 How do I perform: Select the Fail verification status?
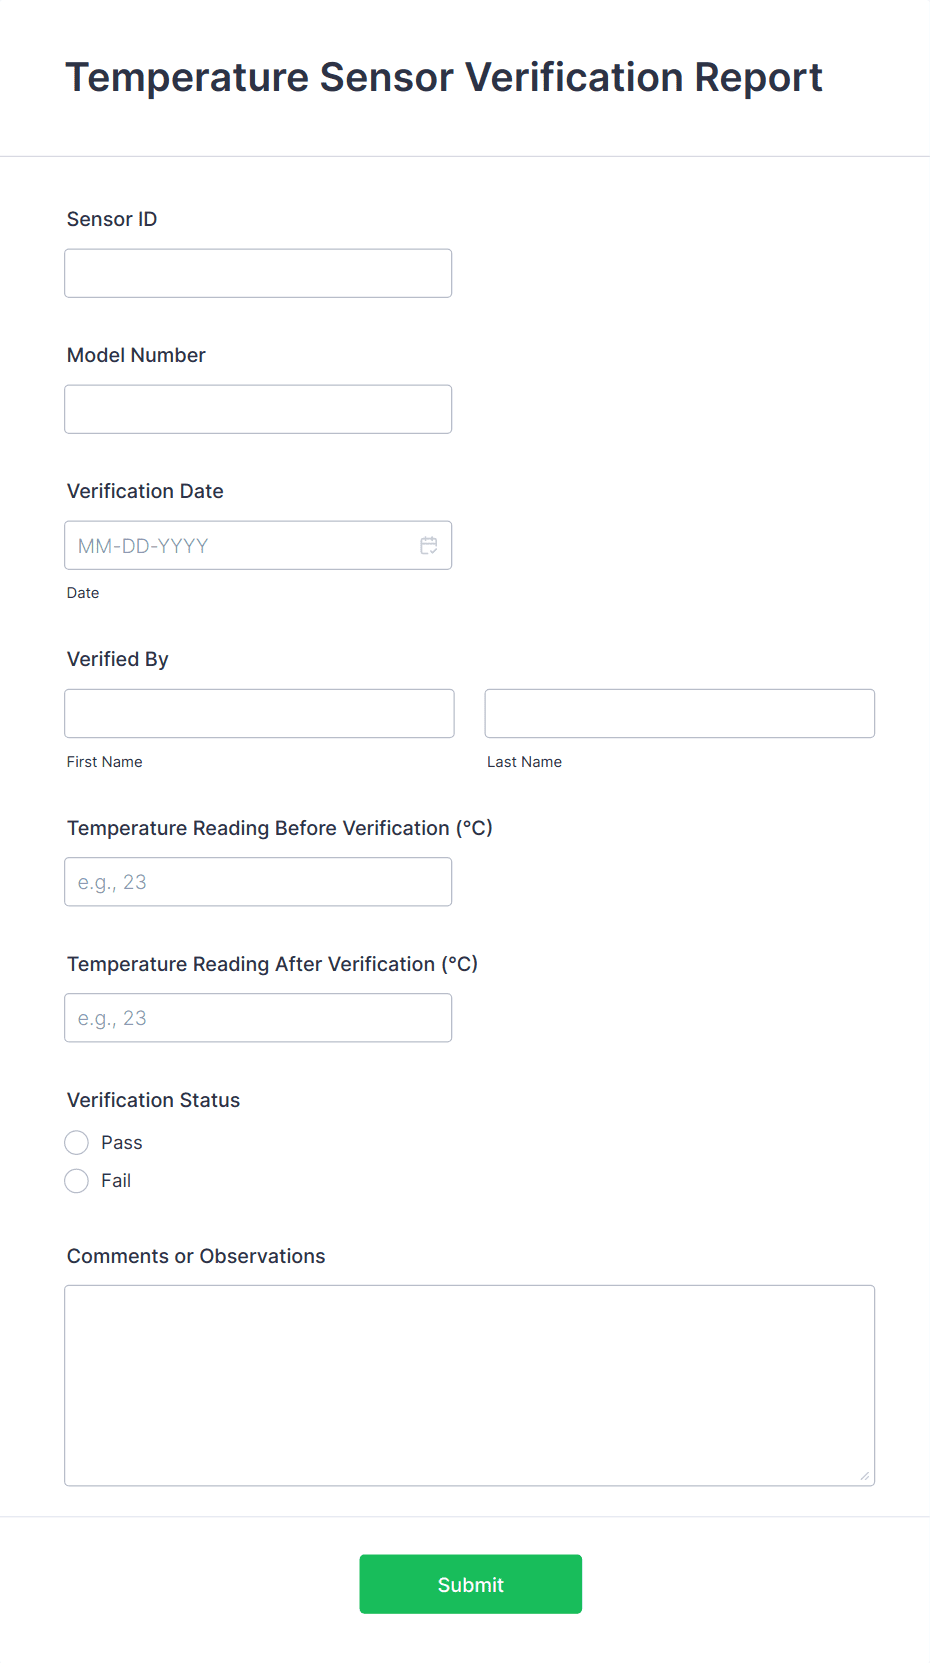[76, 1180]
